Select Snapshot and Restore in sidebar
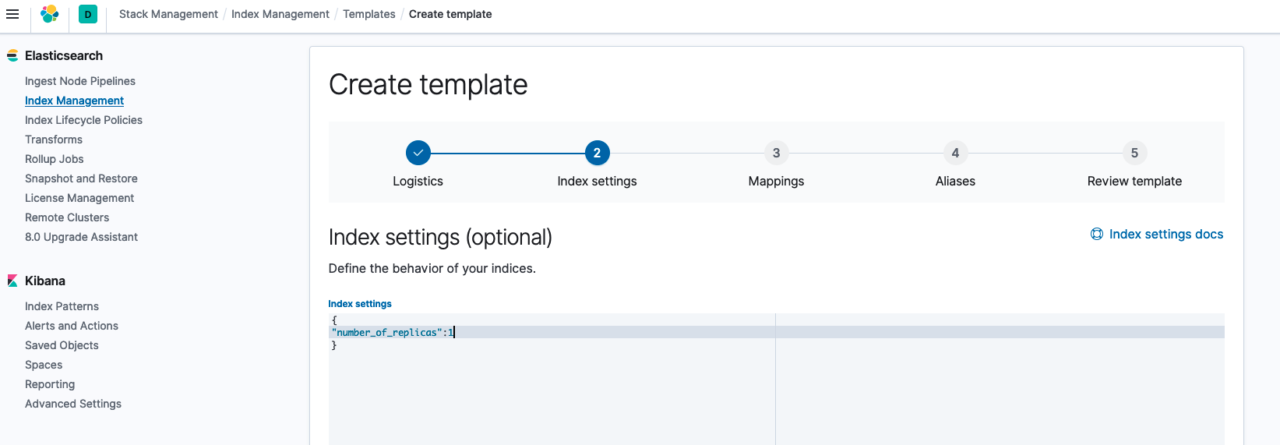Image resolution: width=1280 pixels, height=445 pixels. (x=81, y=178)
